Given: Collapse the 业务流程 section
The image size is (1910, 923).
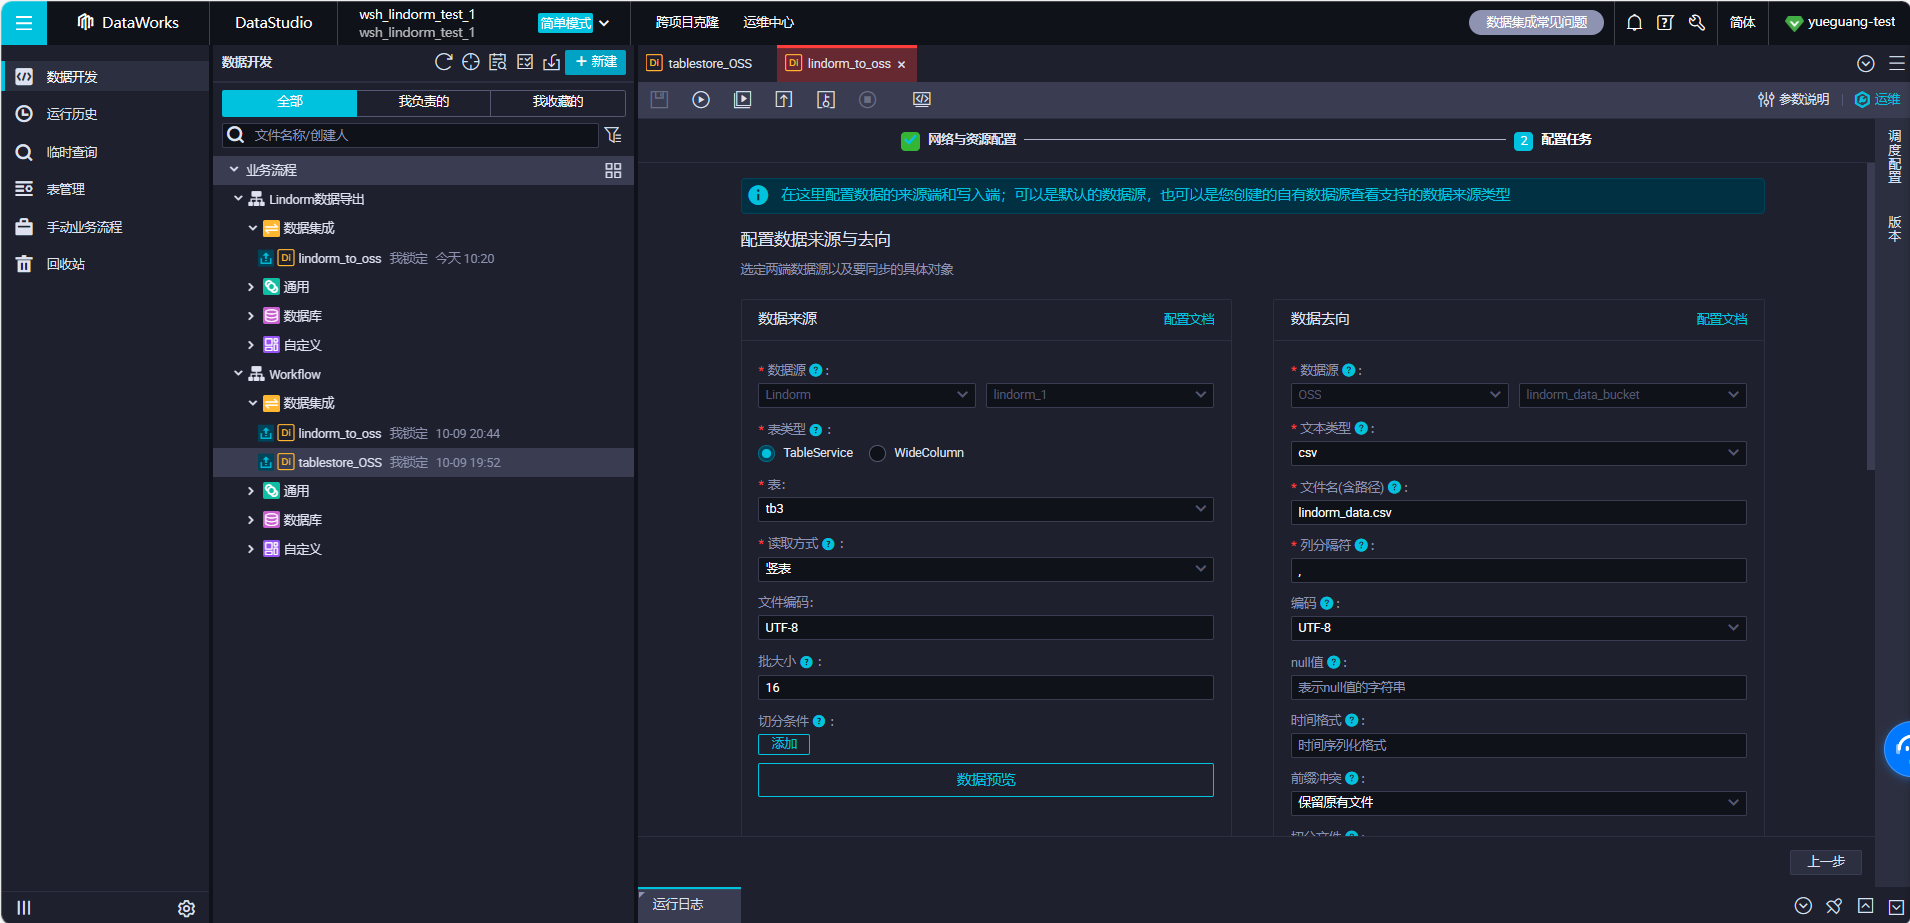Looking at the screenshot, I should (x=234, y=170).
